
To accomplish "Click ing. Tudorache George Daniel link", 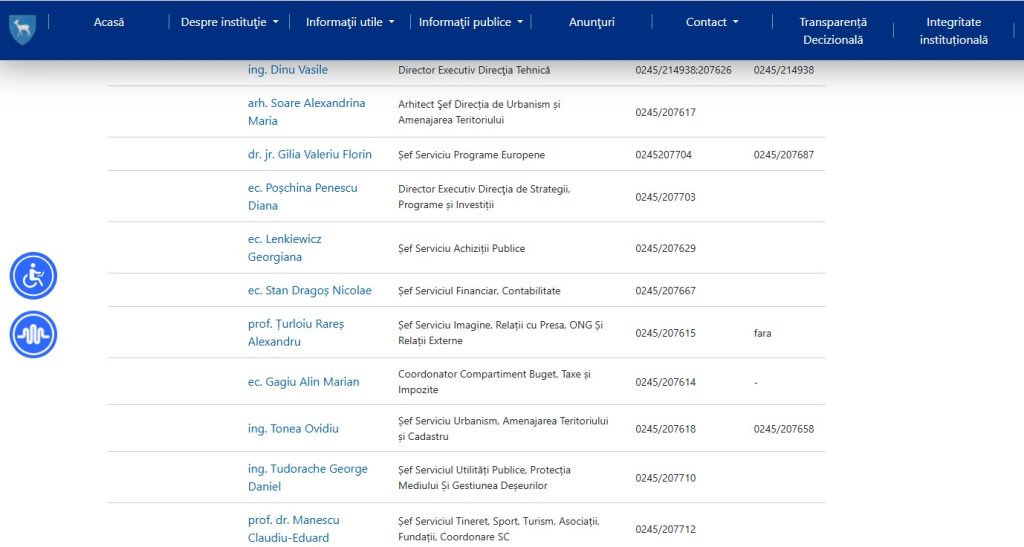I will tap(307, 477).
